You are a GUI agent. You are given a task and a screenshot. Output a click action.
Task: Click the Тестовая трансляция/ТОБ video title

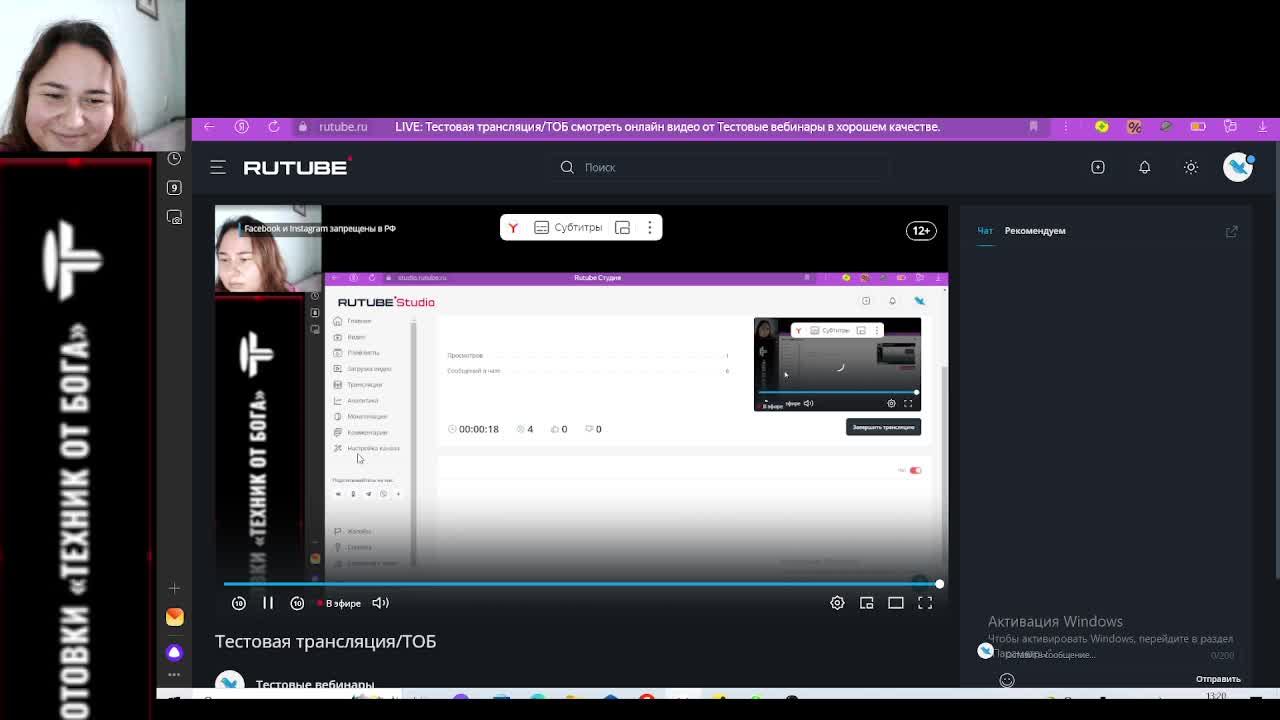point(325,641)
